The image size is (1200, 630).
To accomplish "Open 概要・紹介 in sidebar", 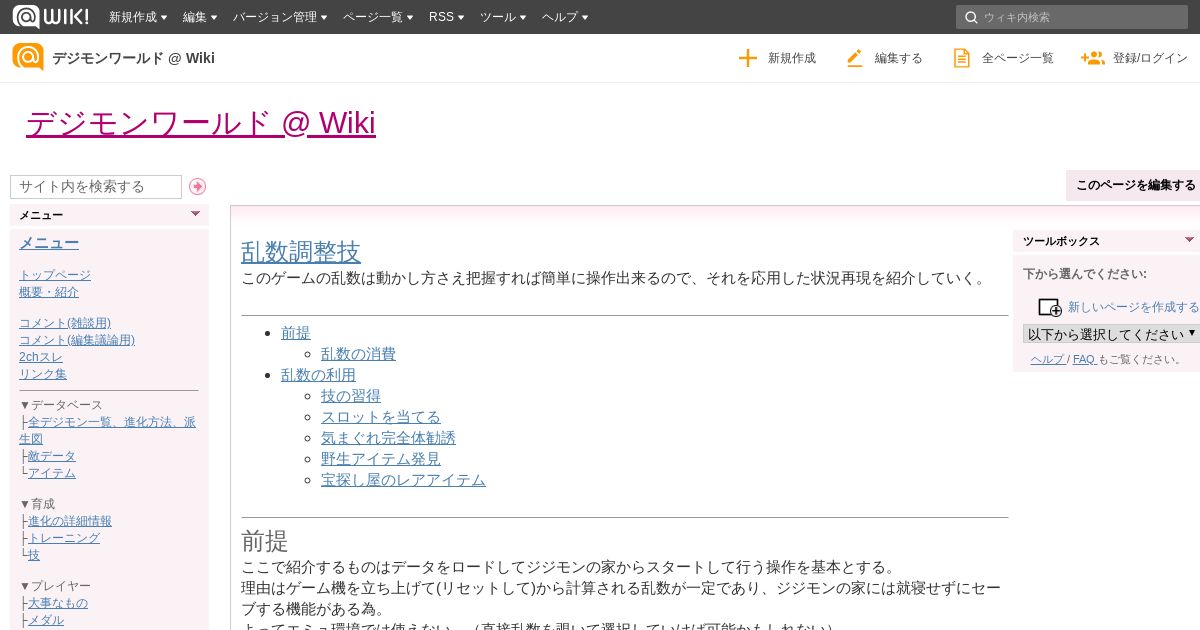I will pyautogui.click(x=49, y=292).
